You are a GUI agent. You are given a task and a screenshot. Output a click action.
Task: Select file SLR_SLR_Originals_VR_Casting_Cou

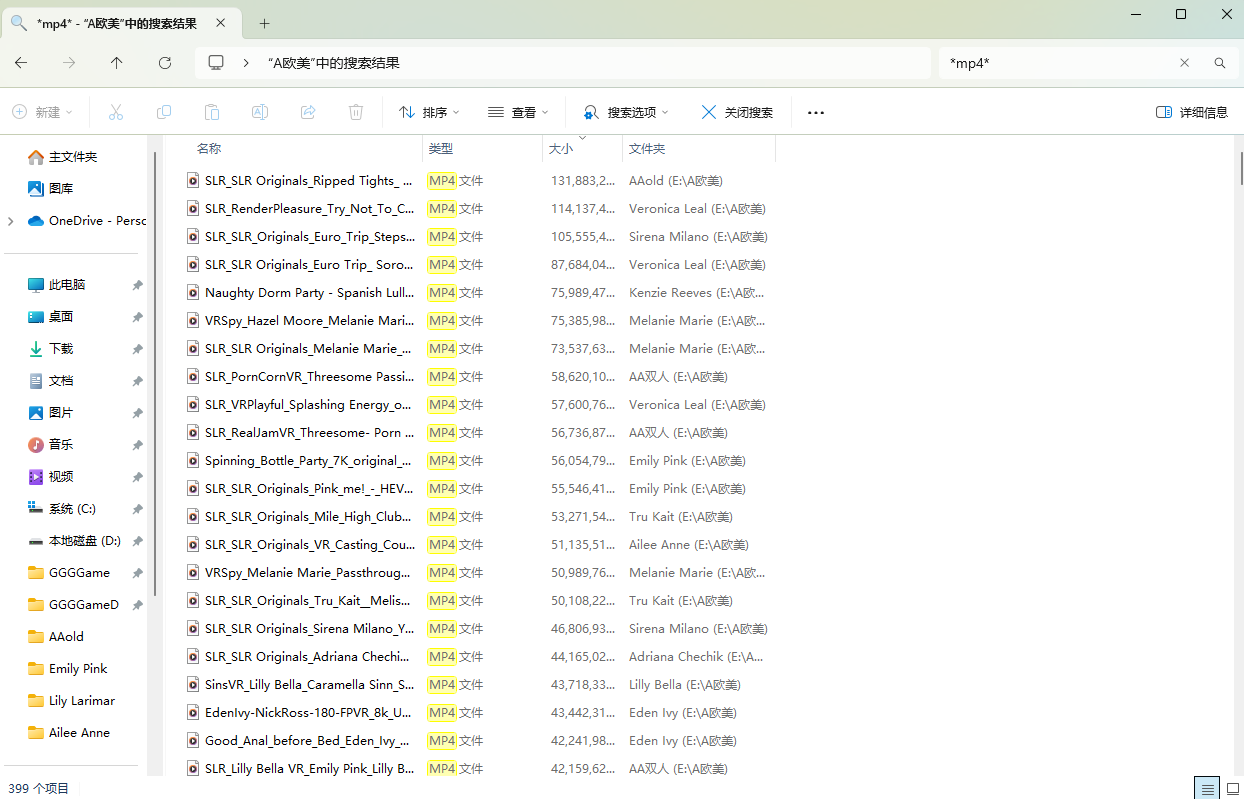pos(310,545)
